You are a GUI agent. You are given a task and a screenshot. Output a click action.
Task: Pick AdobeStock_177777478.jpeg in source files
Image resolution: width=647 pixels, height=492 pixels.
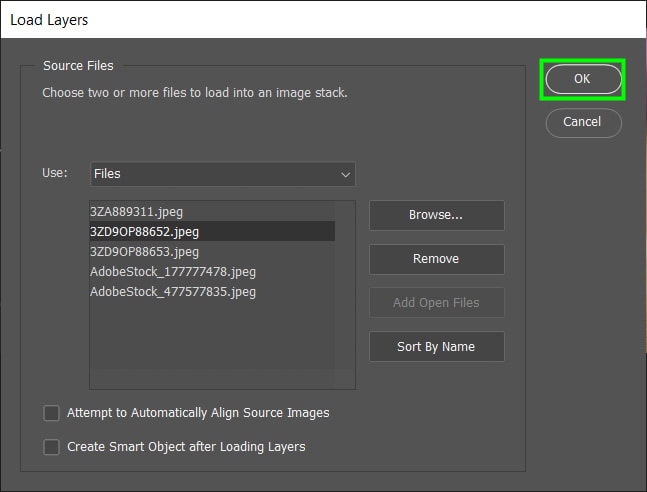(172, 272)
